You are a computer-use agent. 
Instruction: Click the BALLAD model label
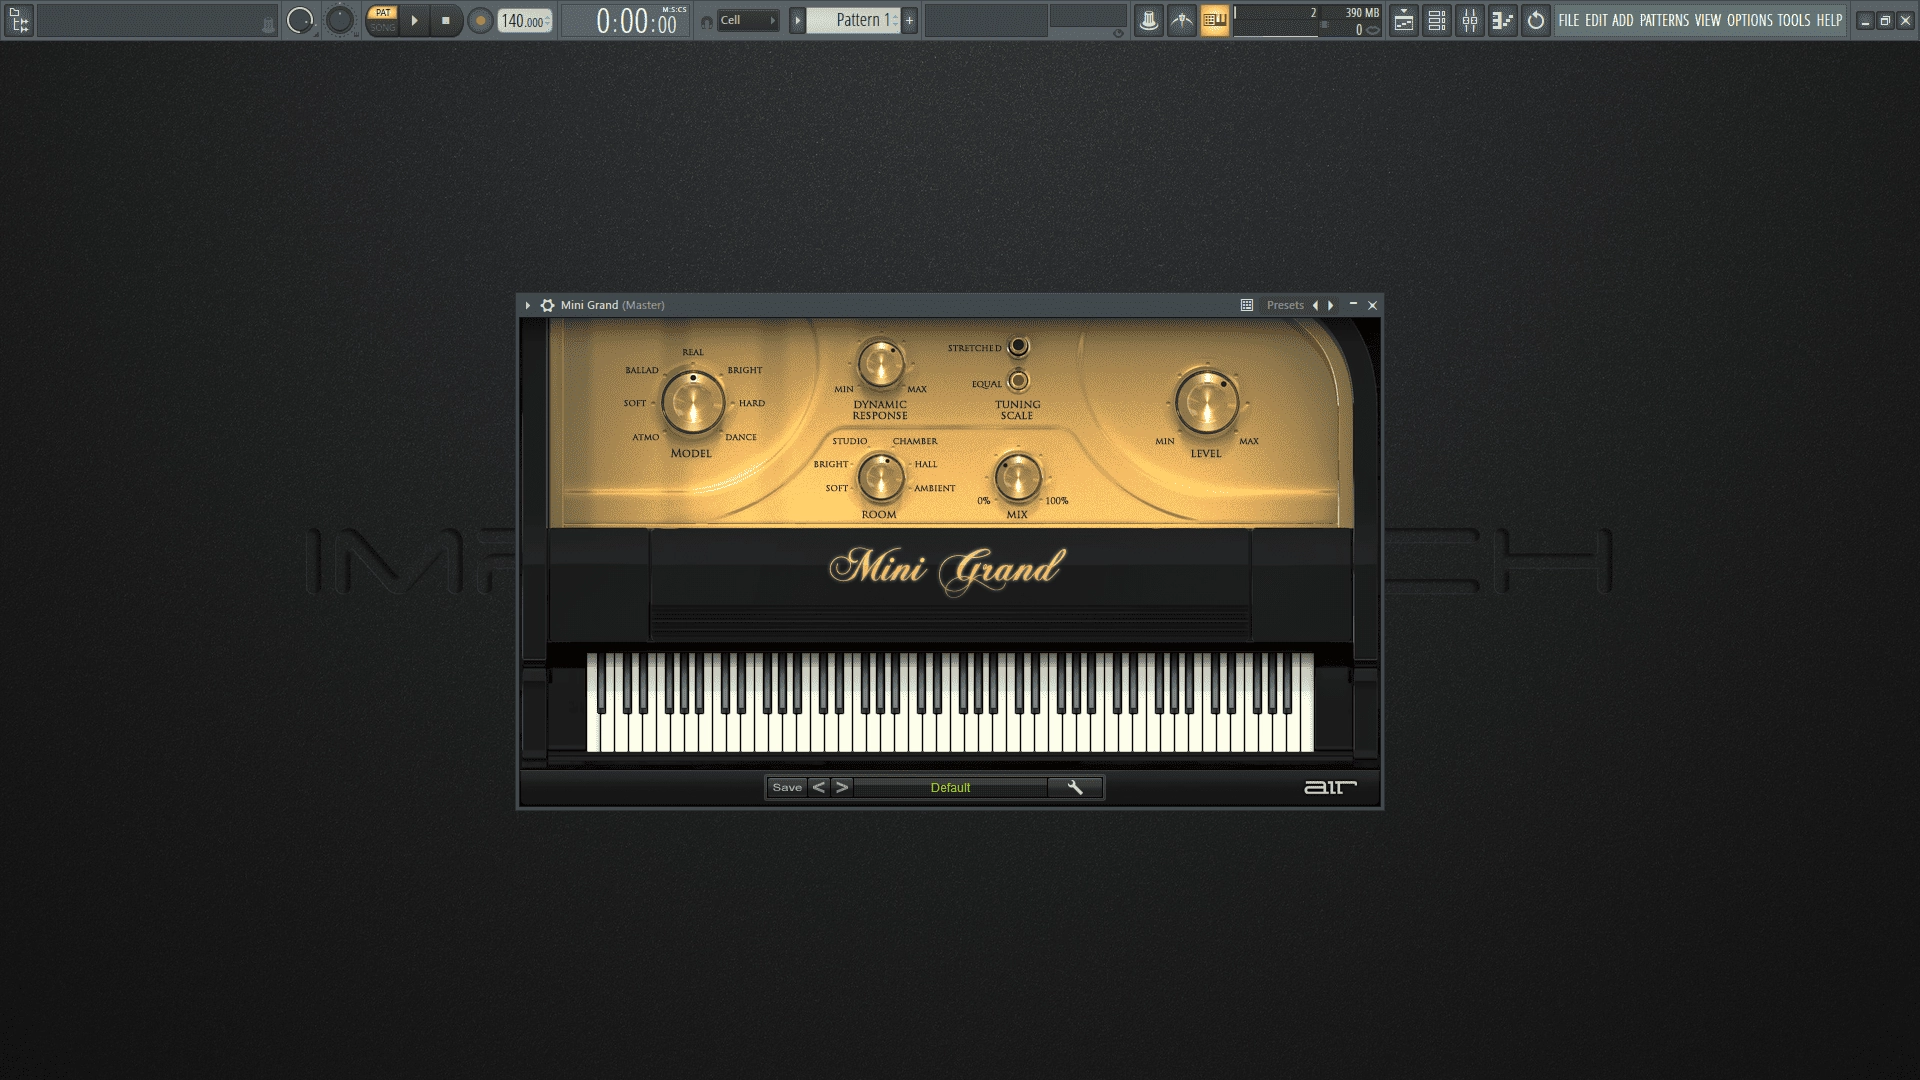pos(642,370)
